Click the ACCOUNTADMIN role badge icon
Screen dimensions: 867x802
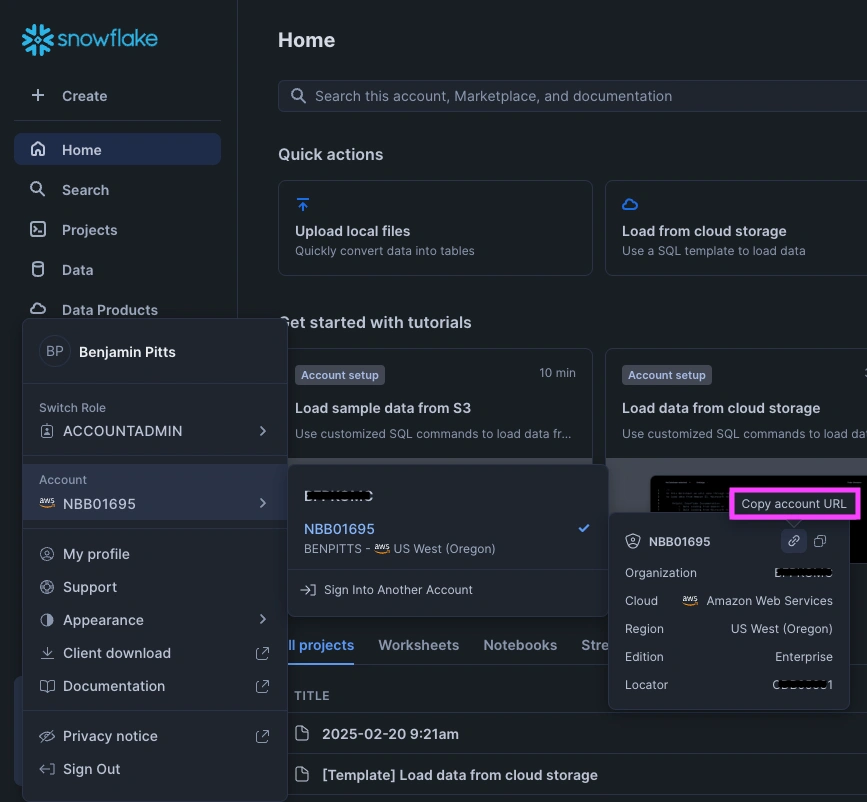coord(47,431)
